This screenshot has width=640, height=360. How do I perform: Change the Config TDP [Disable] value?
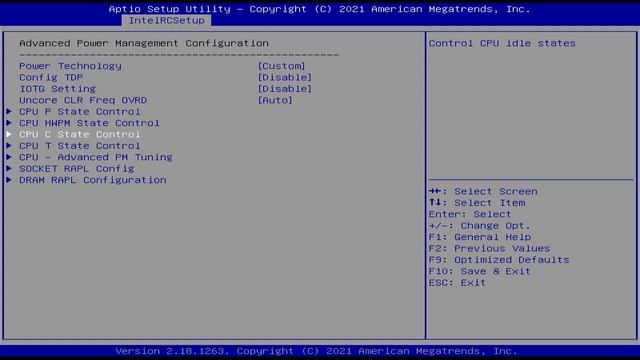284,78
